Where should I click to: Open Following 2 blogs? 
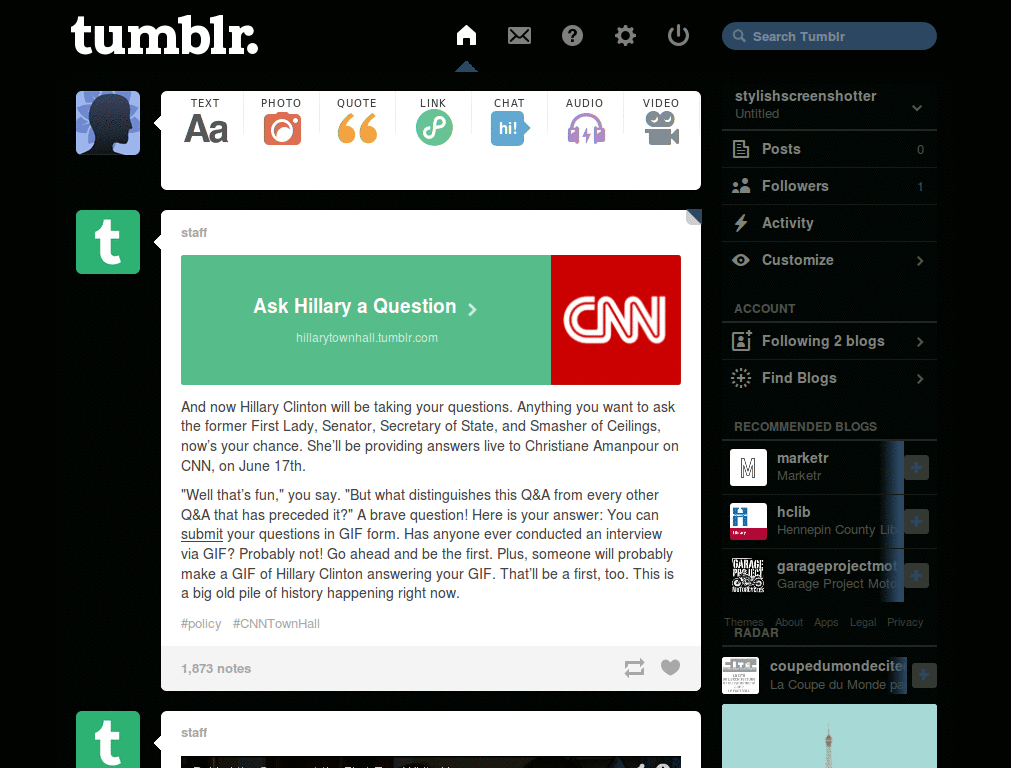click(x=829, y=341)
